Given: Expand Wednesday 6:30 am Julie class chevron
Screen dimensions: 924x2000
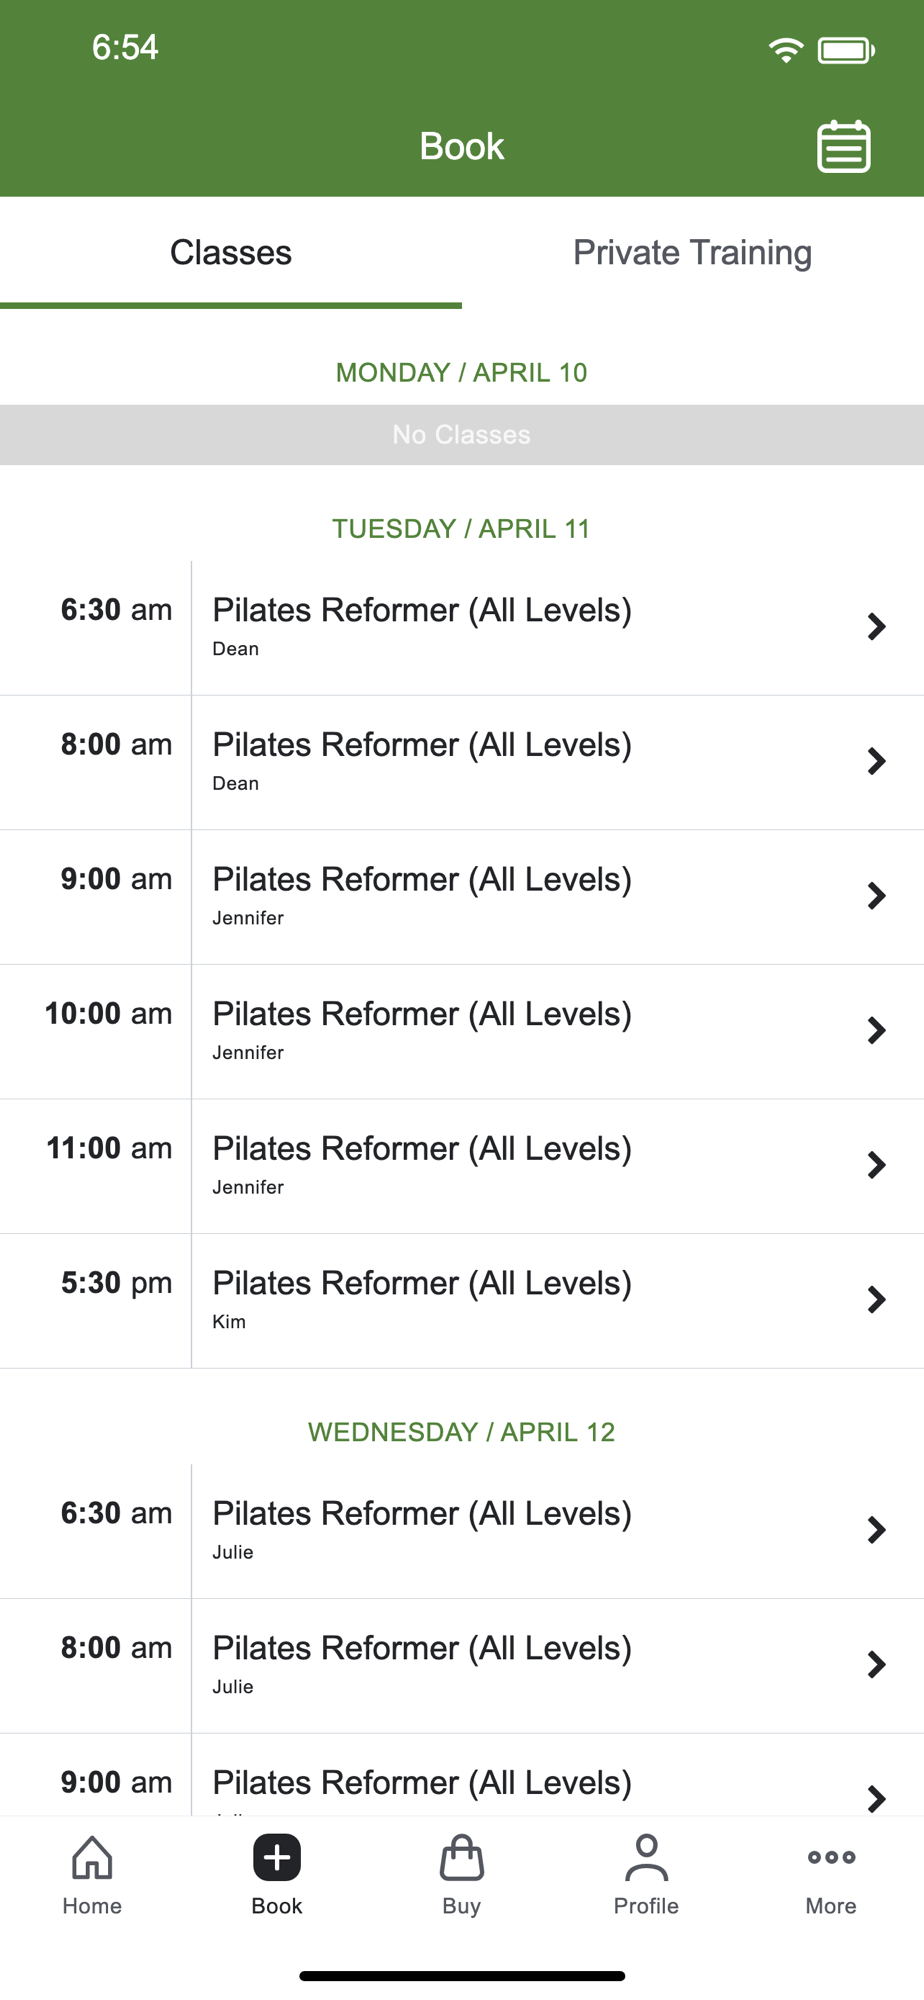Looking at the screenshot, I should (876, 1530).
